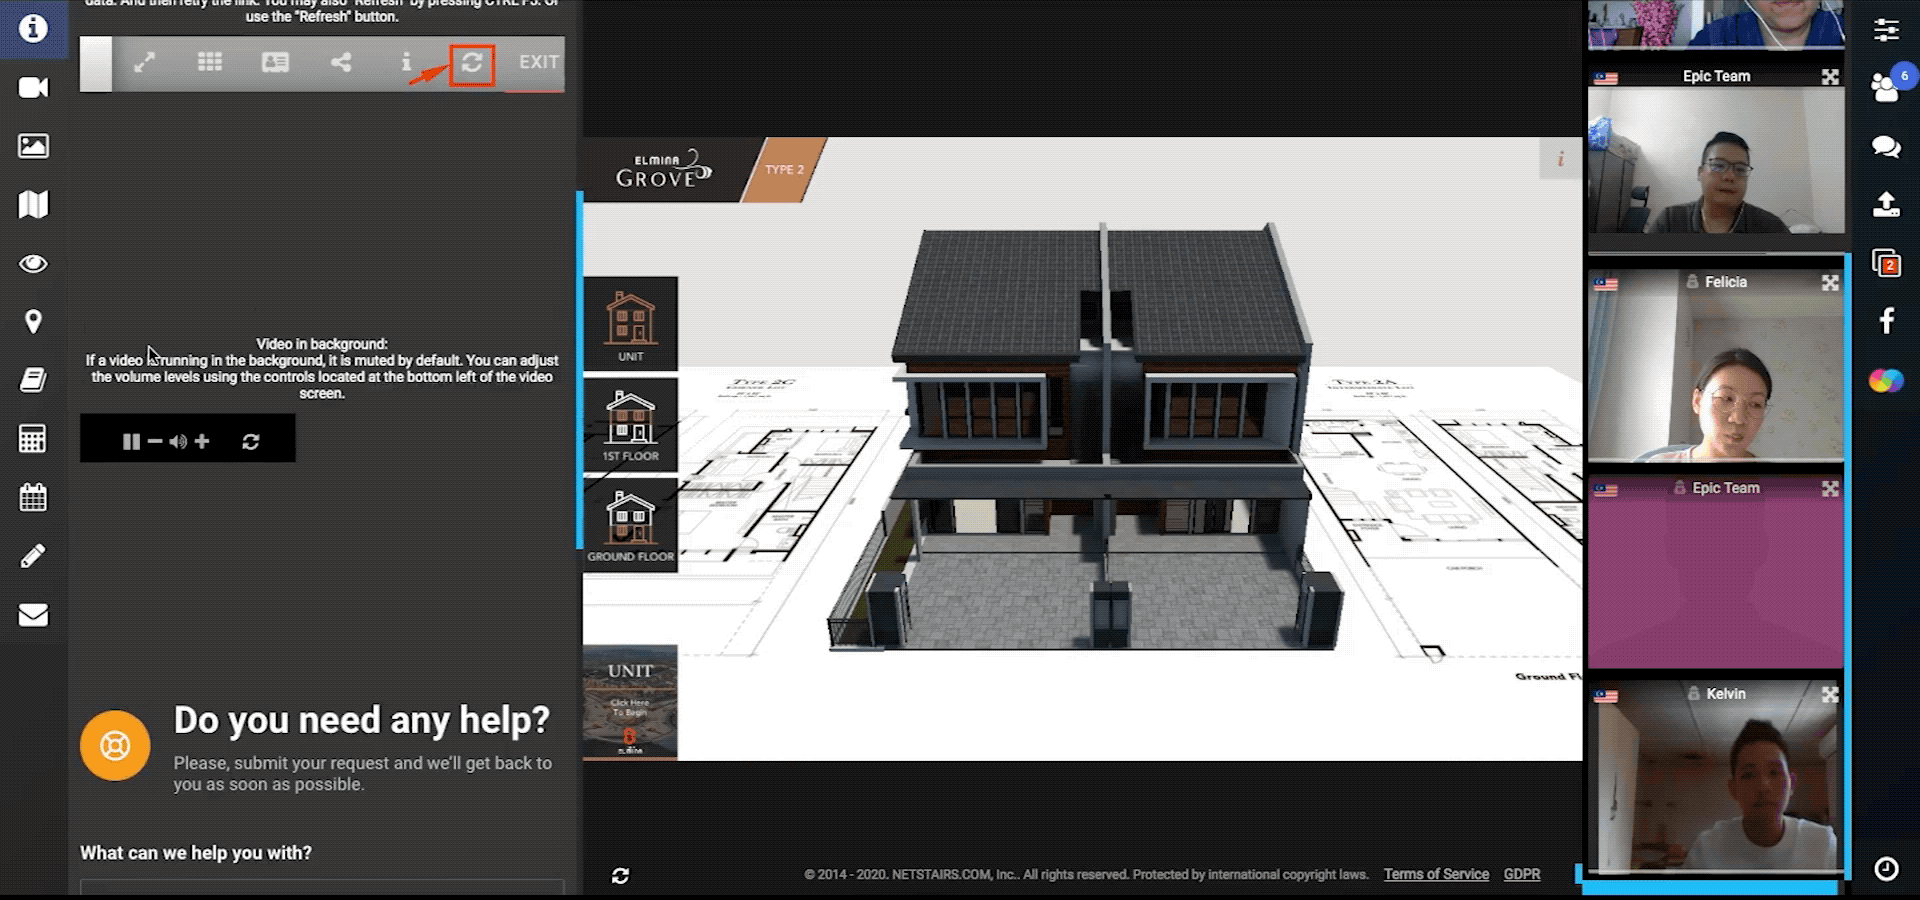The width and height of the screenshot is (1920, 900).
Task: Click the clock icon at bottom right
Action: (x=1886, y=868)
